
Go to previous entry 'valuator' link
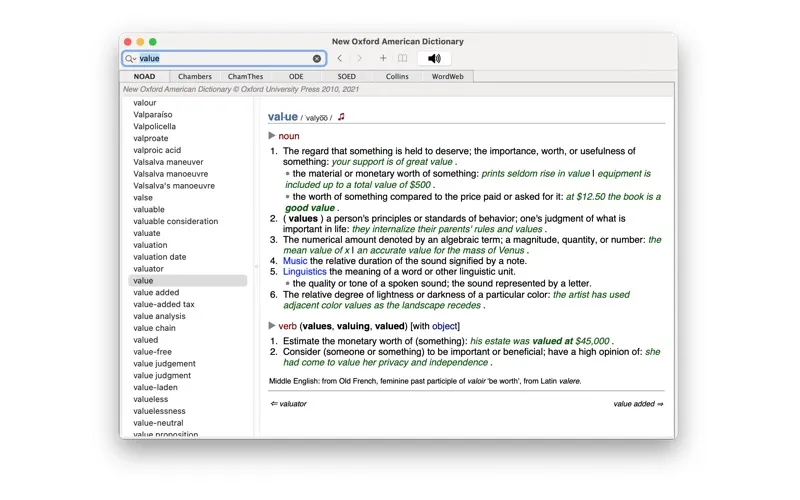289,404
